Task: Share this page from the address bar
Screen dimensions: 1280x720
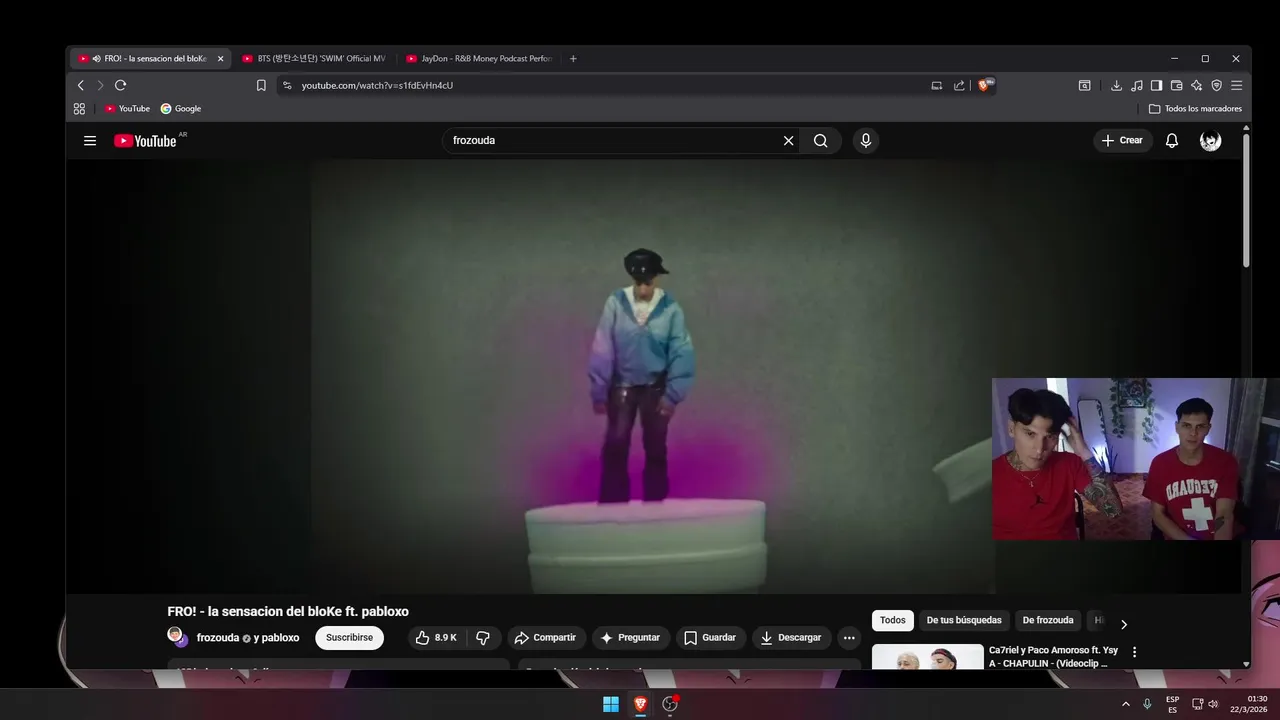Action: click(x=960, y=86)
